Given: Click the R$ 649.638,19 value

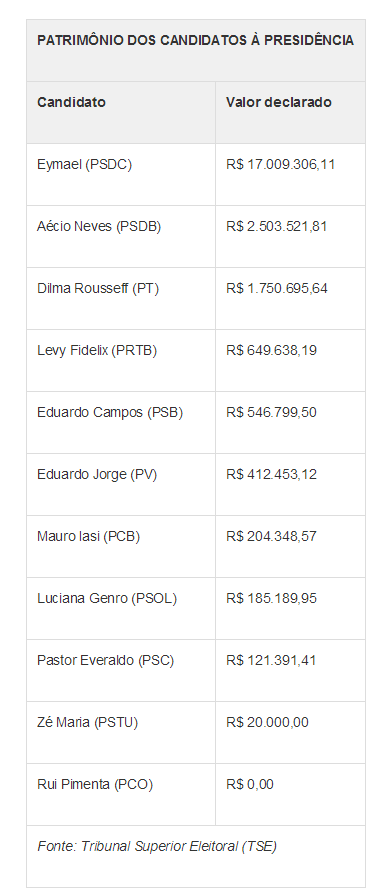Looking at the screenshot, I should [271, 351].
